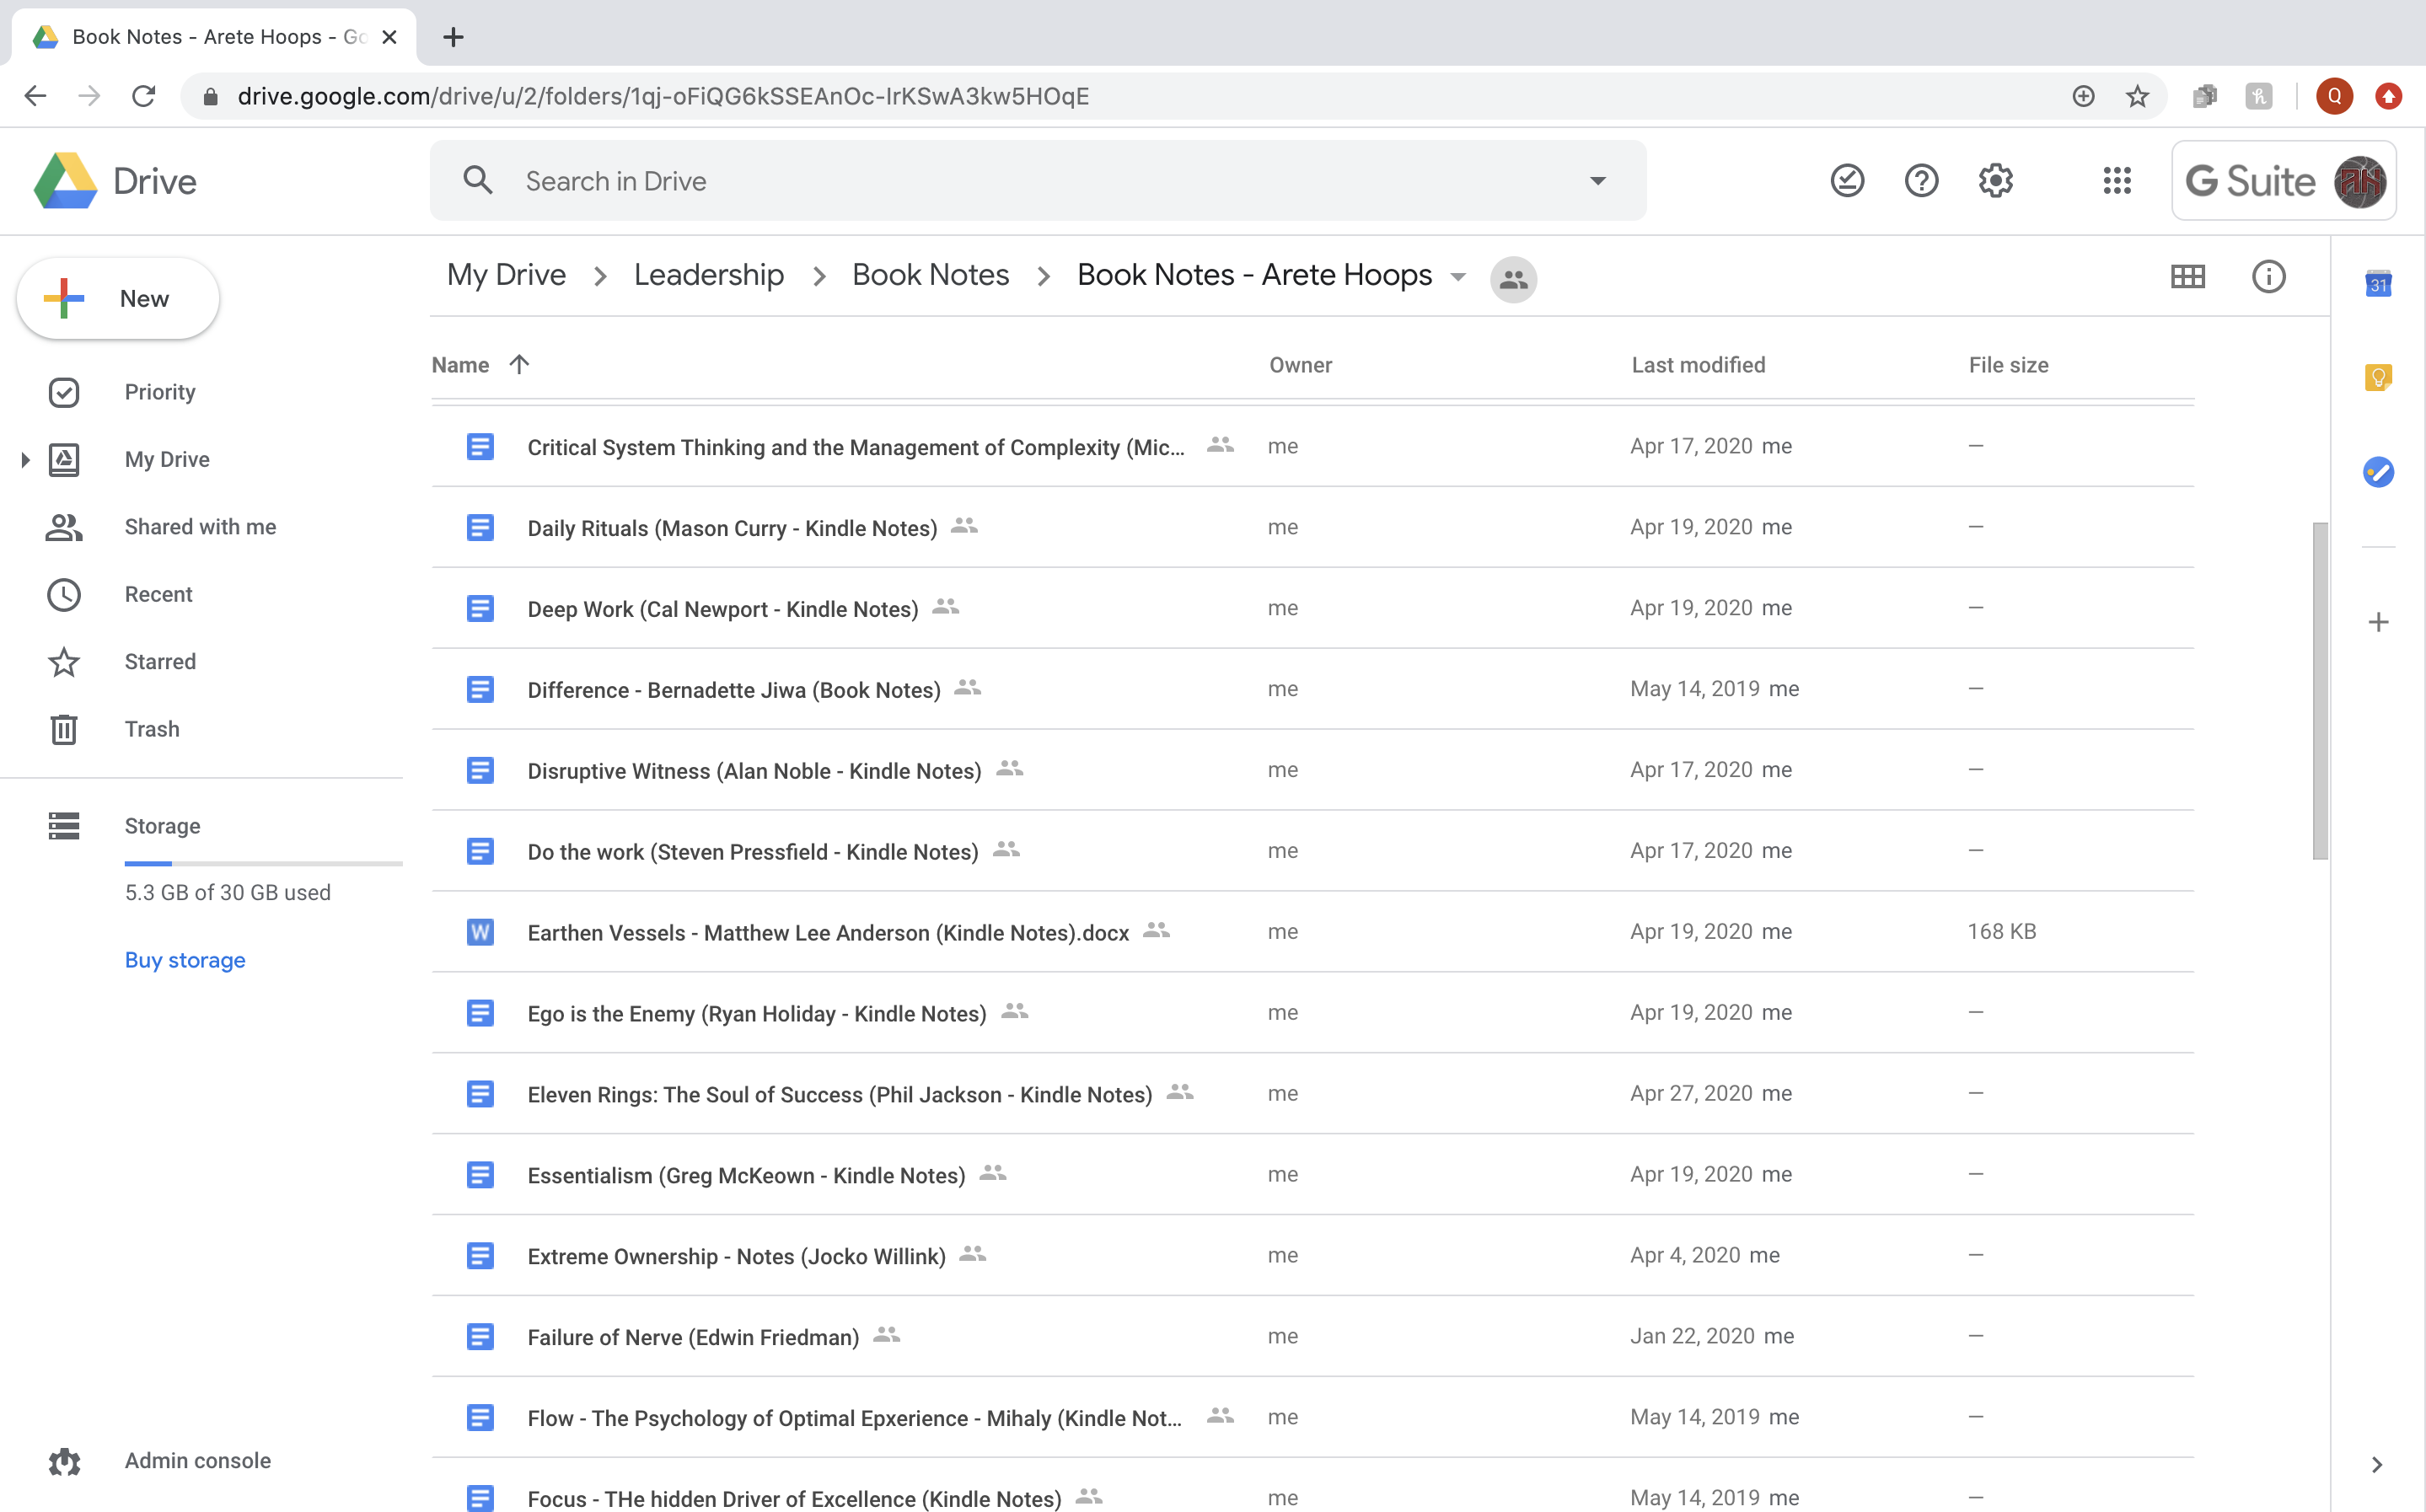This screenshot has width=2426, height=1512.
Task: Click the New button
Action: tap(118, 298)
